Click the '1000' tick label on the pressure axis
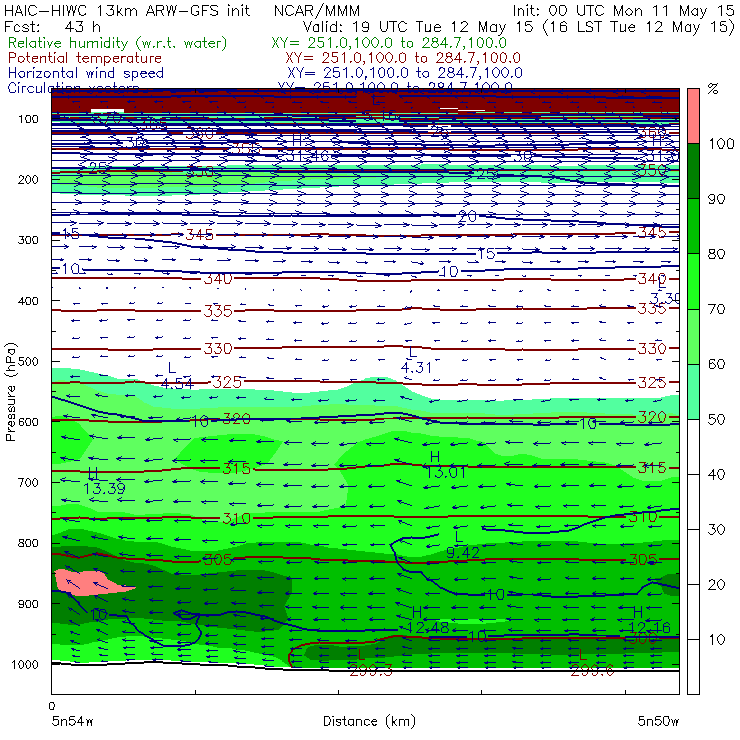 [x=25, y=664]
